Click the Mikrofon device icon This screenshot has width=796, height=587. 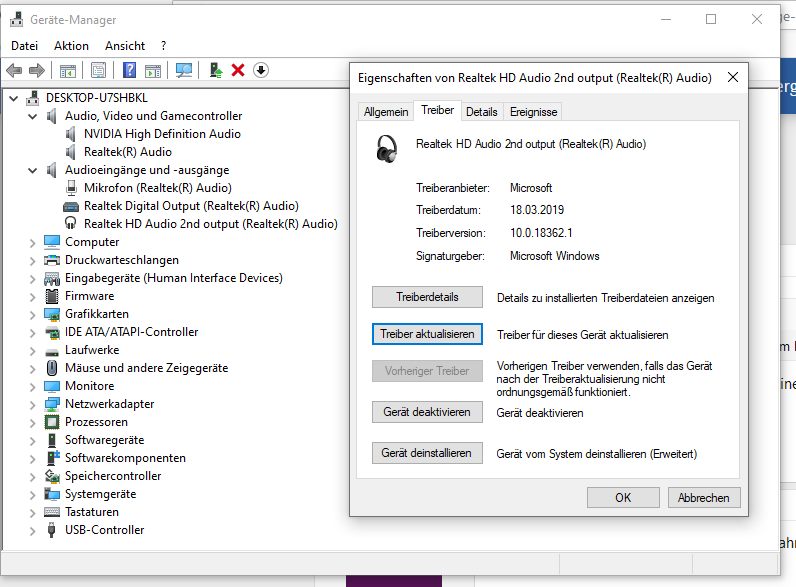pos(71,188)
